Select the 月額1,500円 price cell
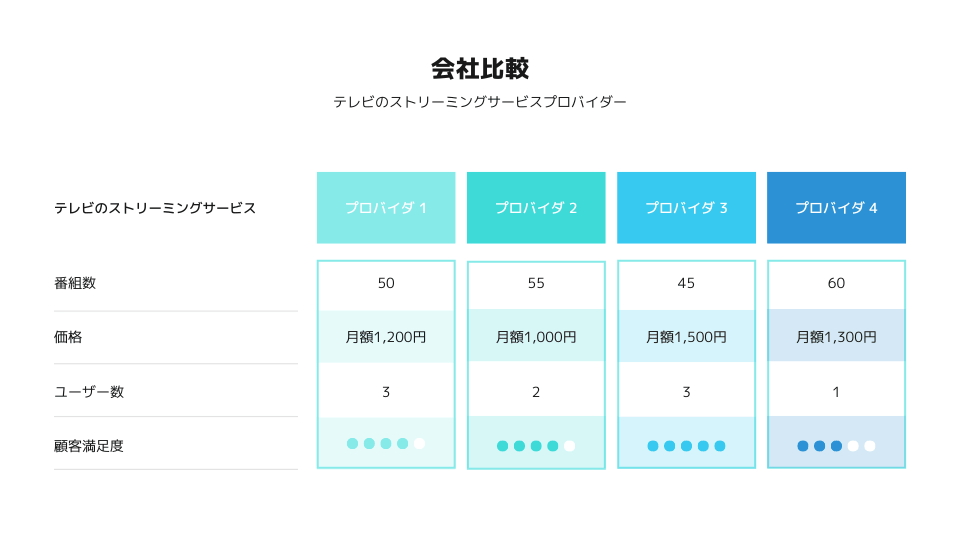 click(686, 337)
